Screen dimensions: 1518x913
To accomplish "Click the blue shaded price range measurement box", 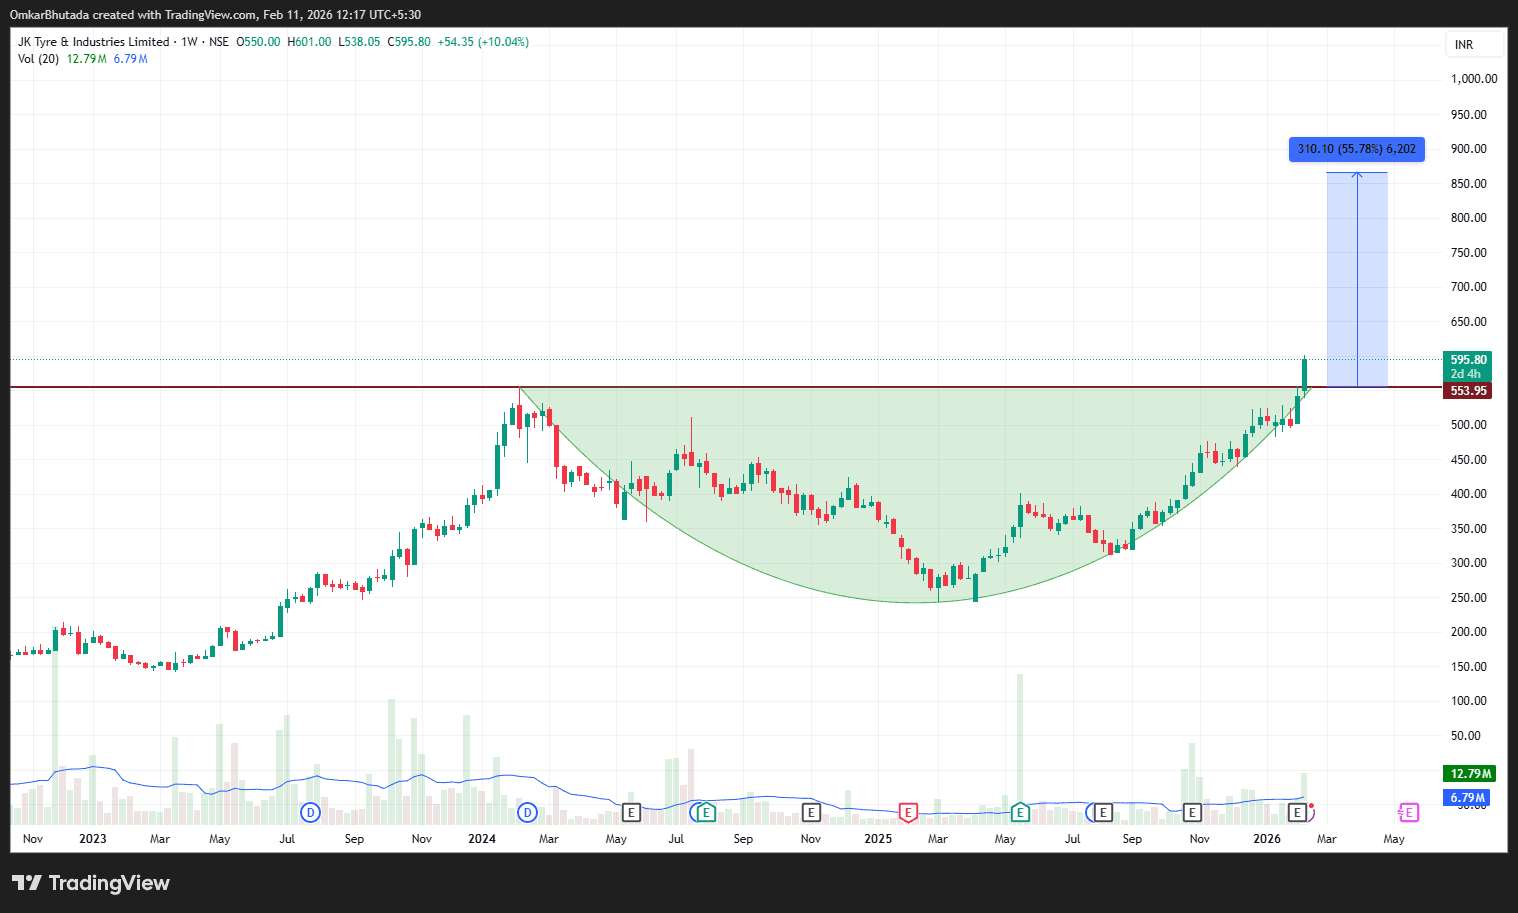I will tap(1357, 280).
